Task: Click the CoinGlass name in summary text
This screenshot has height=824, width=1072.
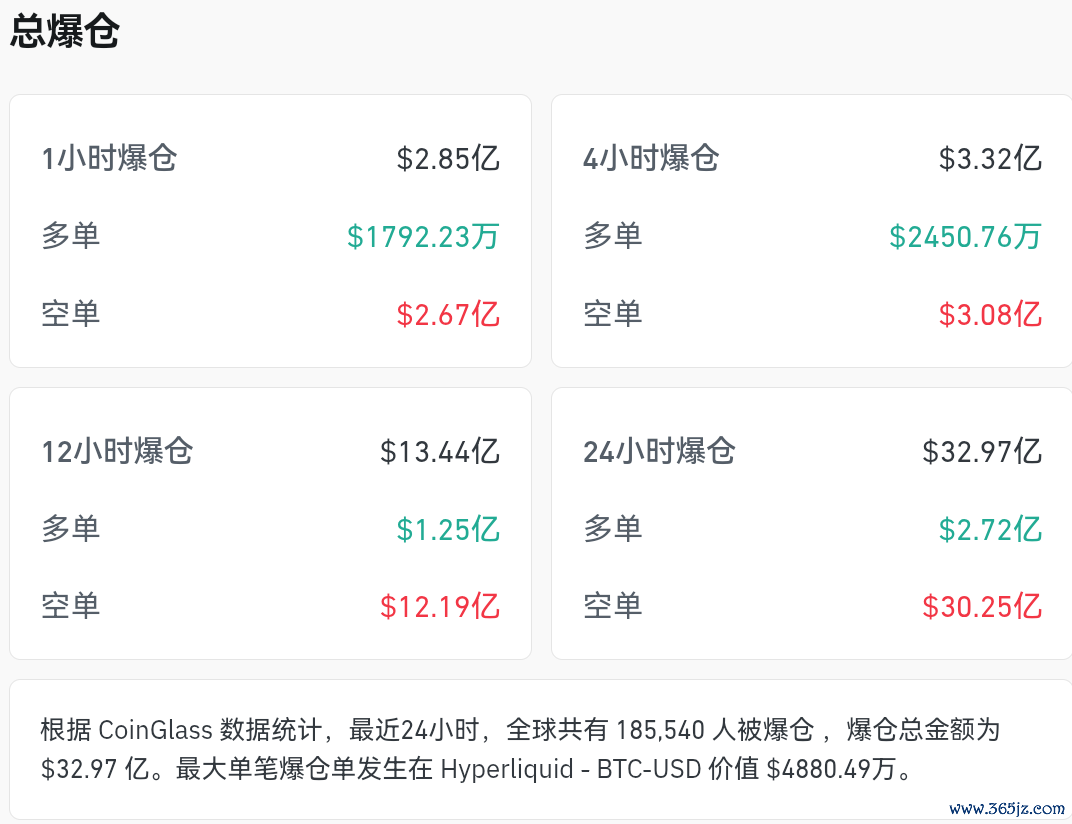Action: click(156, 730)
